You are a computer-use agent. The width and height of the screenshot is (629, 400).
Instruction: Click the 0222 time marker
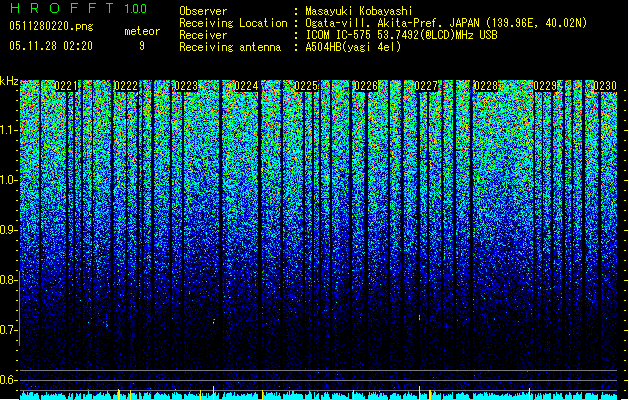point(126,86)
